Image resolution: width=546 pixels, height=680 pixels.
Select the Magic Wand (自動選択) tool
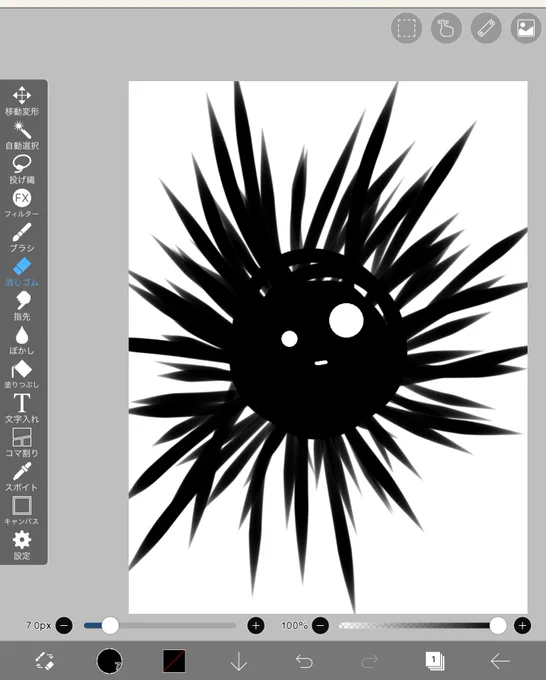(22, 135)
